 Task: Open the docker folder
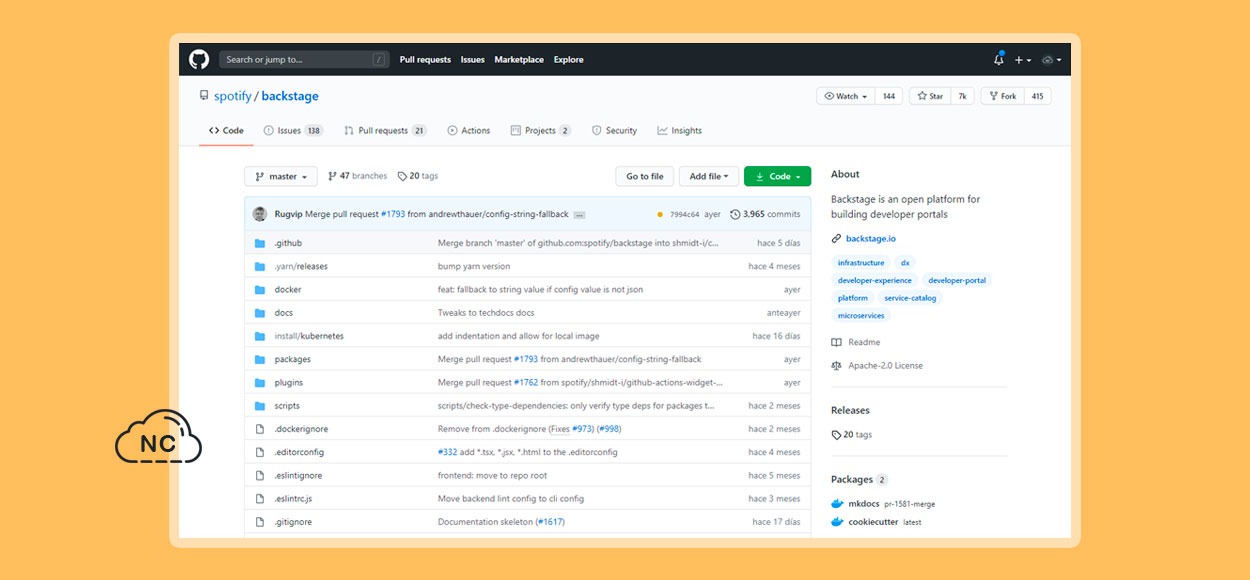pyautogui.click(x=288, y=290)
